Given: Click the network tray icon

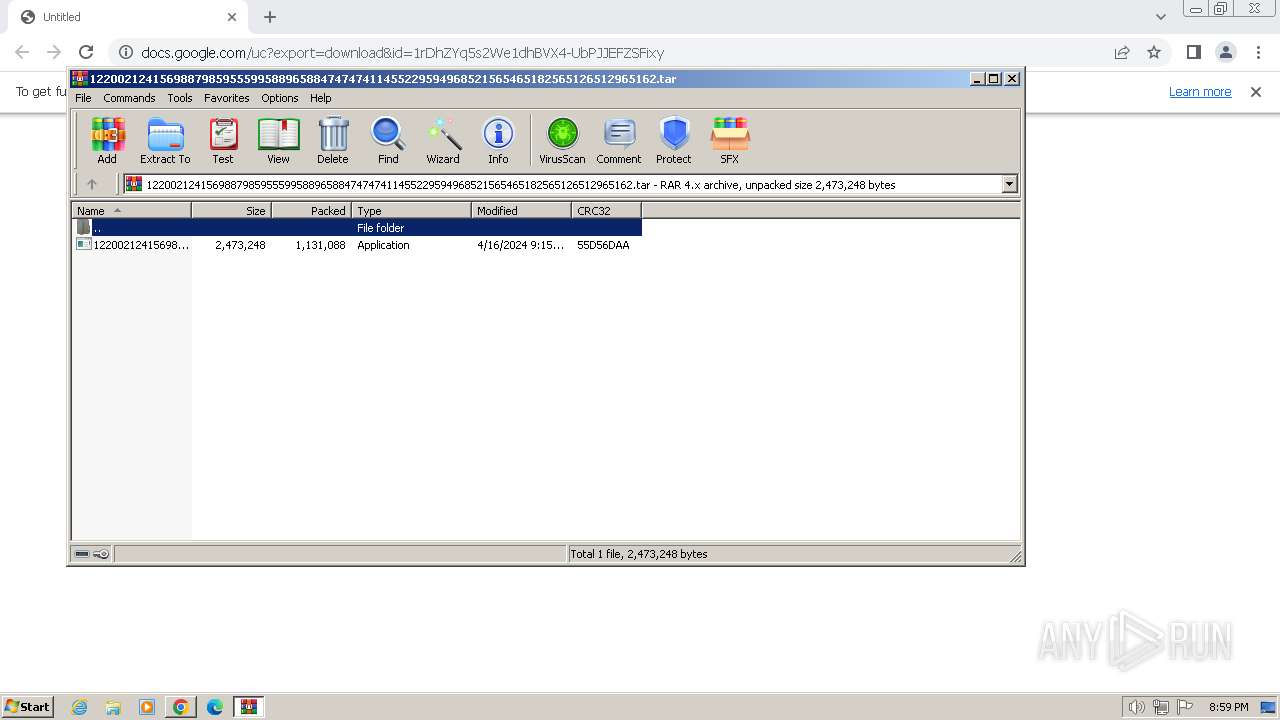Looking at the screenshot, I should pyautogui.click(x=1161, y=707).
